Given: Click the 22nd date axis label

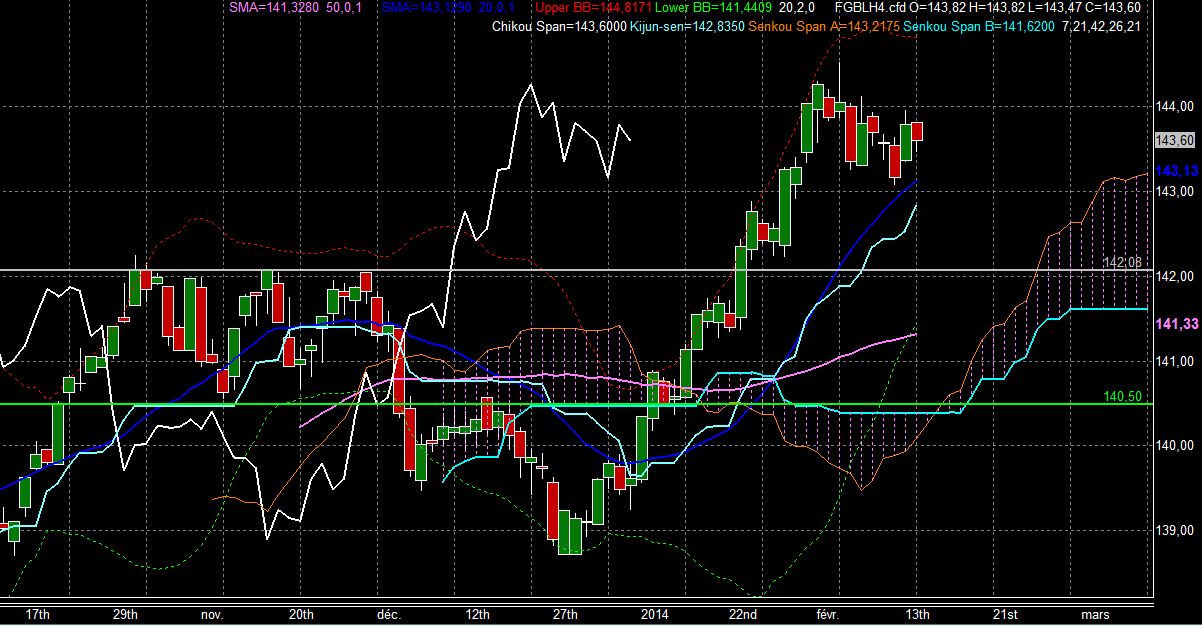Looking at the screenshot, I should 742,613.
